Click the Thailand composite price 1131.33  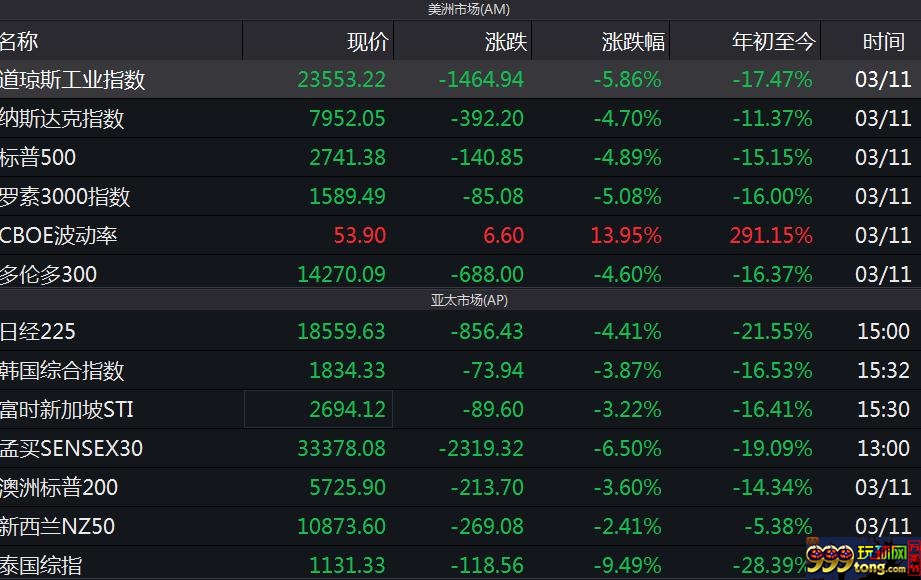(x=347, y=565)
